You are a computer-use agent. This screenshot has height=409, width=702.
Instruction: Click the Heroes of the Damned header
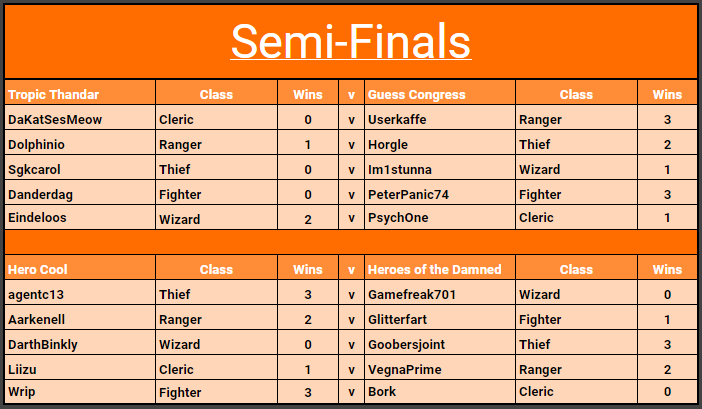[x=440, y=268]
